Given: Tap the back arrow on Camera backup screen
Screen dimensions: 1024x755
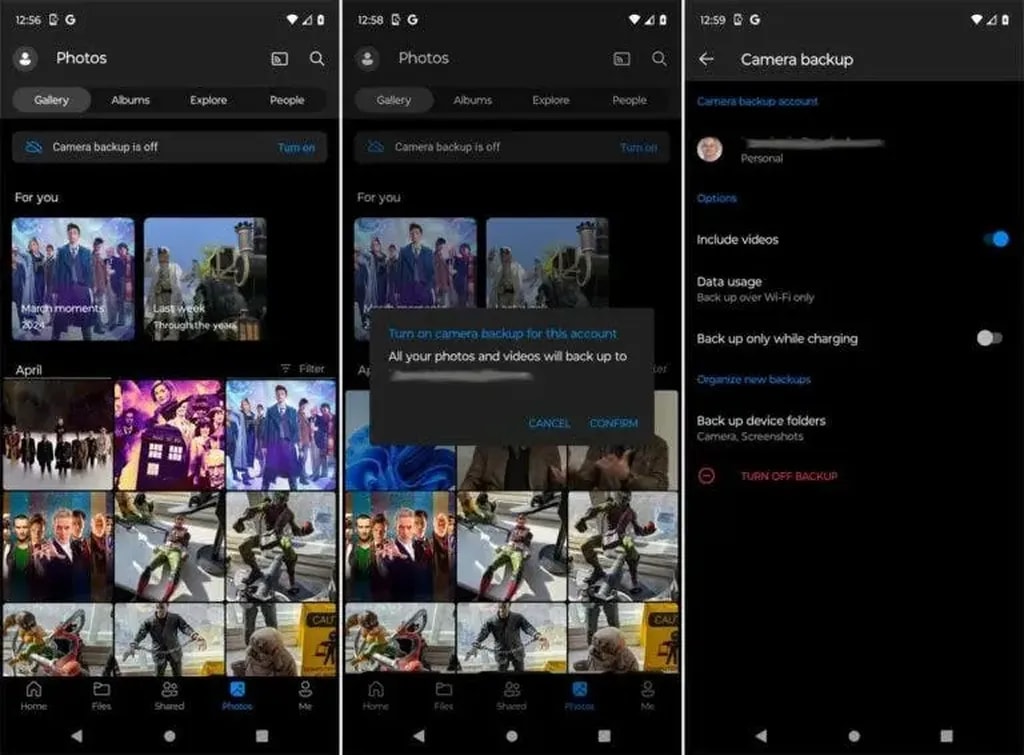Looking at the screenshot, I should [x=707, y=58].
